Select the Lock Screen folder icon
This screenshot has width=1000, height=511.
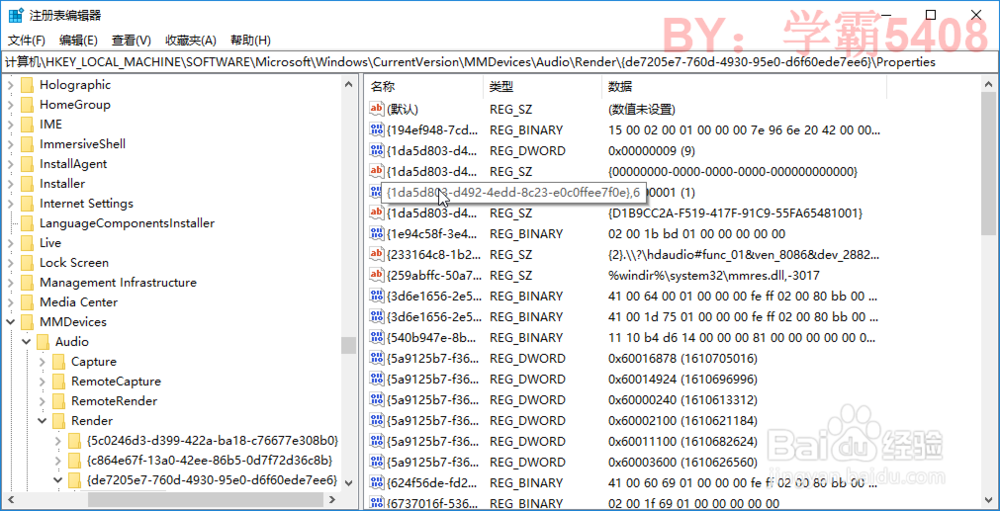coord(27,263)
